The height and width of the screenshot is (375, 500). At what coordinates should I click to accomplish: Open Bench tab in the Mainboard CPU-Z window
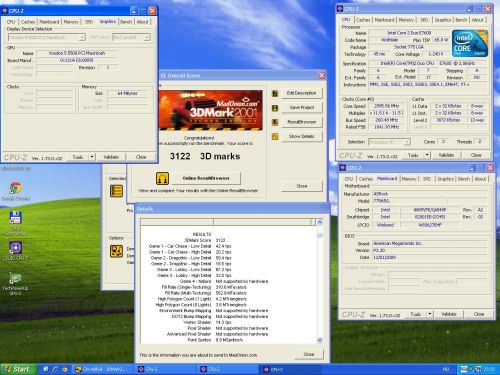point(463,179)
